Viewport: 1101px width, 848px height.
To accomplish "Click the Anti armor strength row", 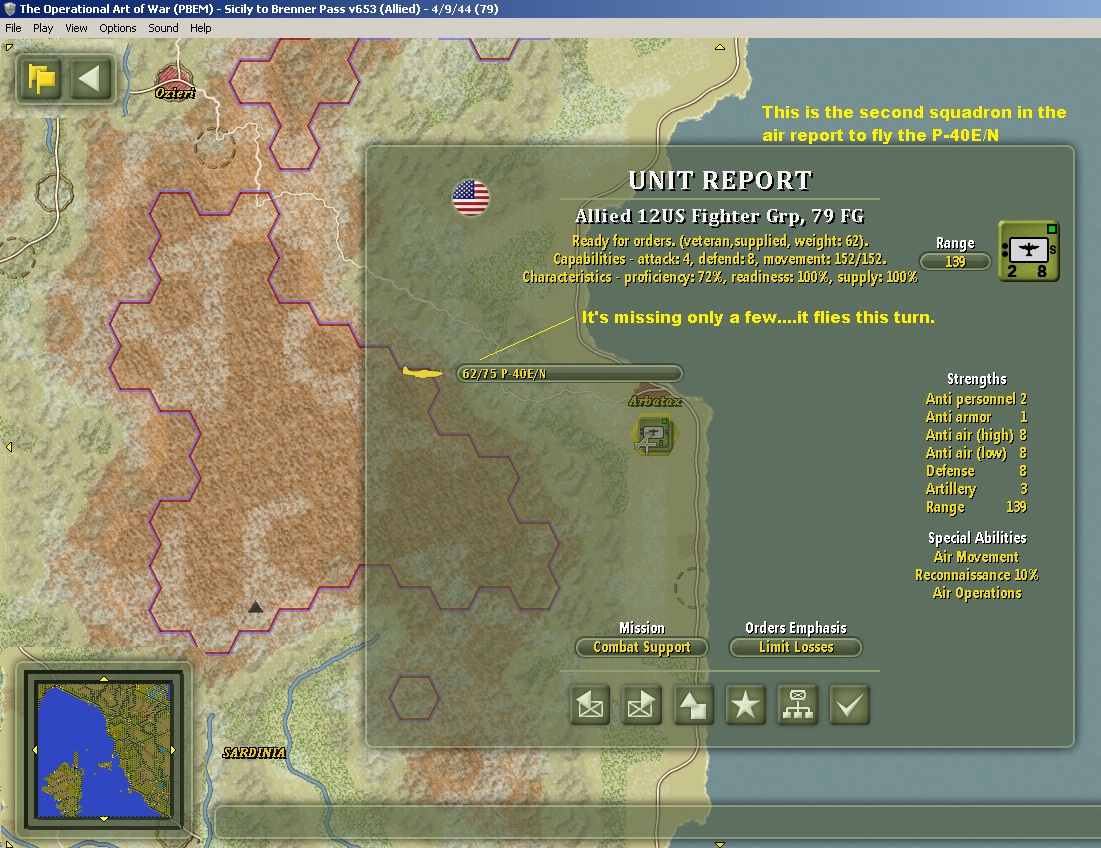I will 976,417.
